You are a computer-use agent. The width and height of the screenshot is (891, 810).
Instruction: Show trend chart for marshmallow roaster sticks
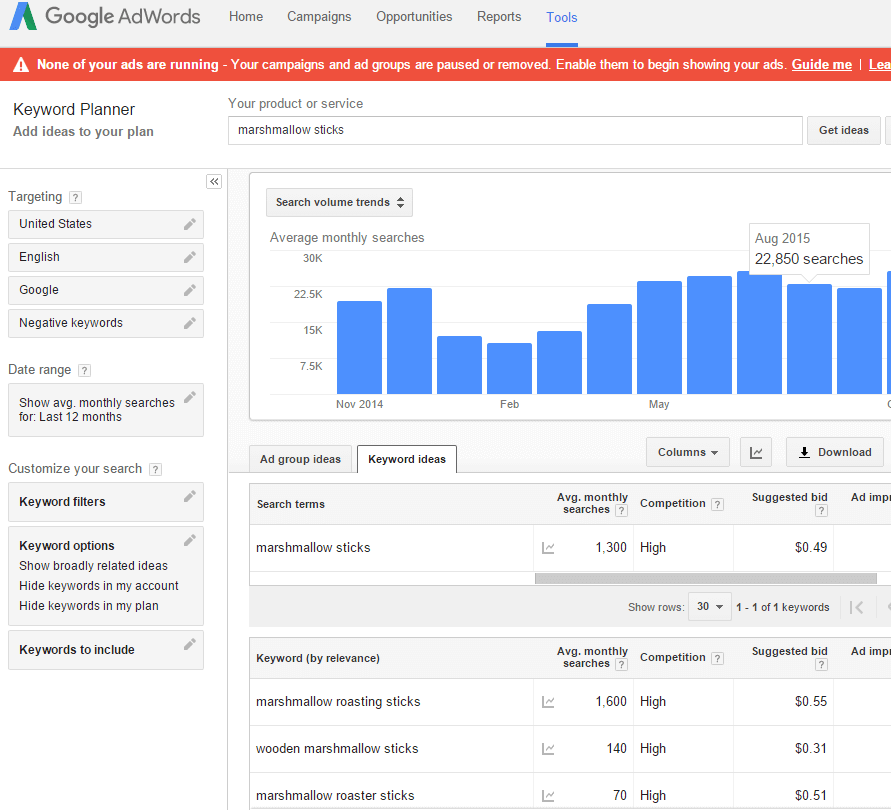click(x=548, y=796)
